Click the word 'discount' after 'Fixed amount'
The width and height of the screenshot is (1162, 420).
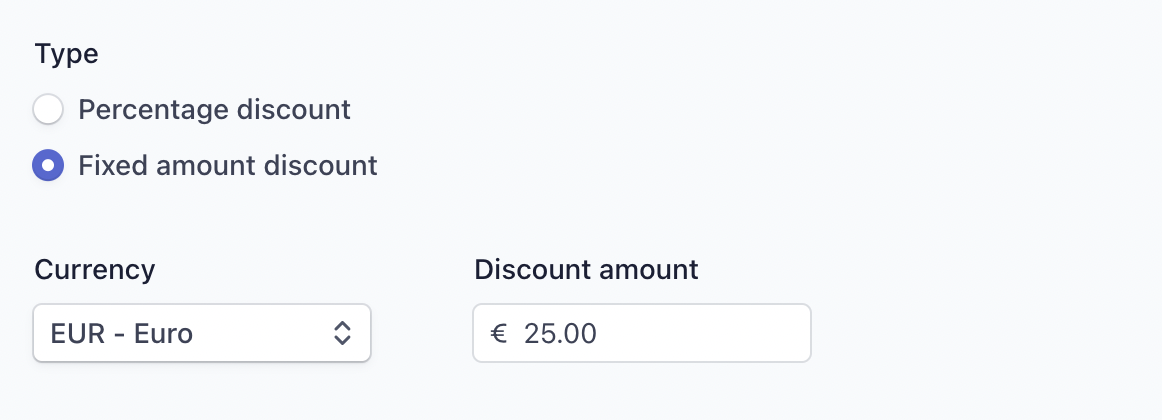point(321,165)
